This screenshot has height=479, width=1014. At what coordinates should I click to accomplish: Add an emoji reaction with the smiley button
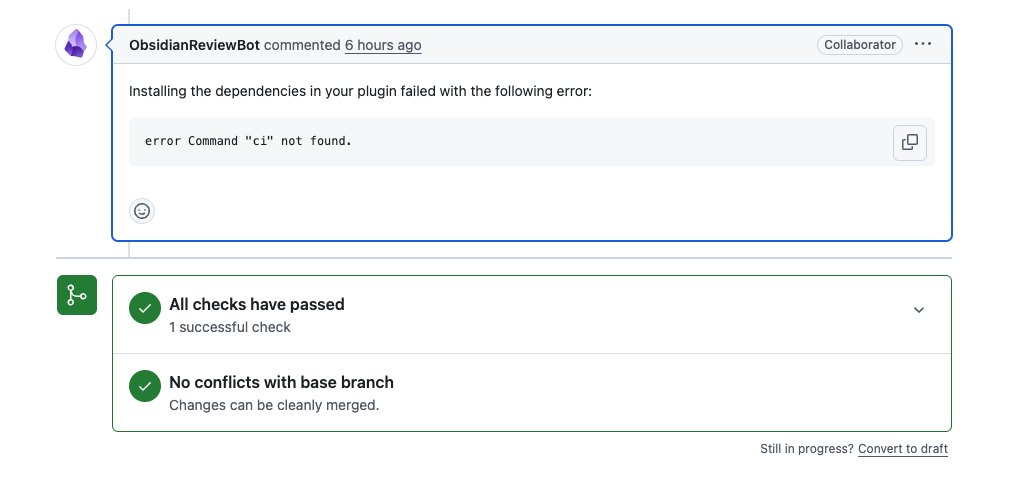(142, 211)
